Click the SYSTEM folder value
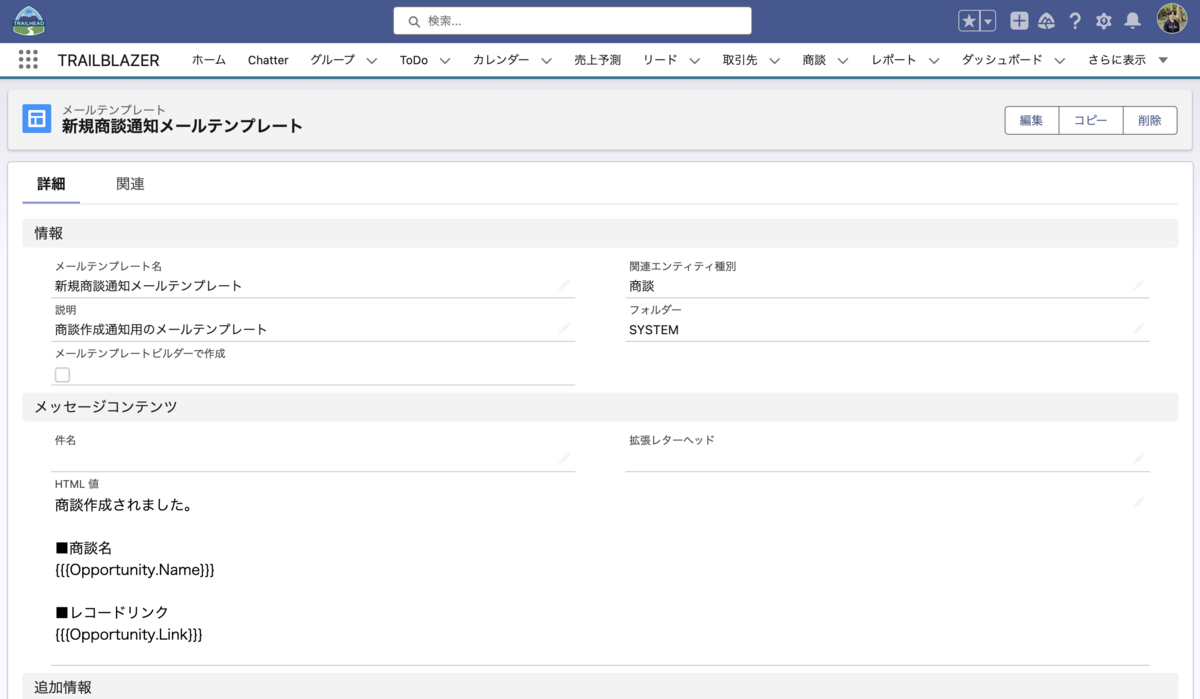 tap(654, 330)
